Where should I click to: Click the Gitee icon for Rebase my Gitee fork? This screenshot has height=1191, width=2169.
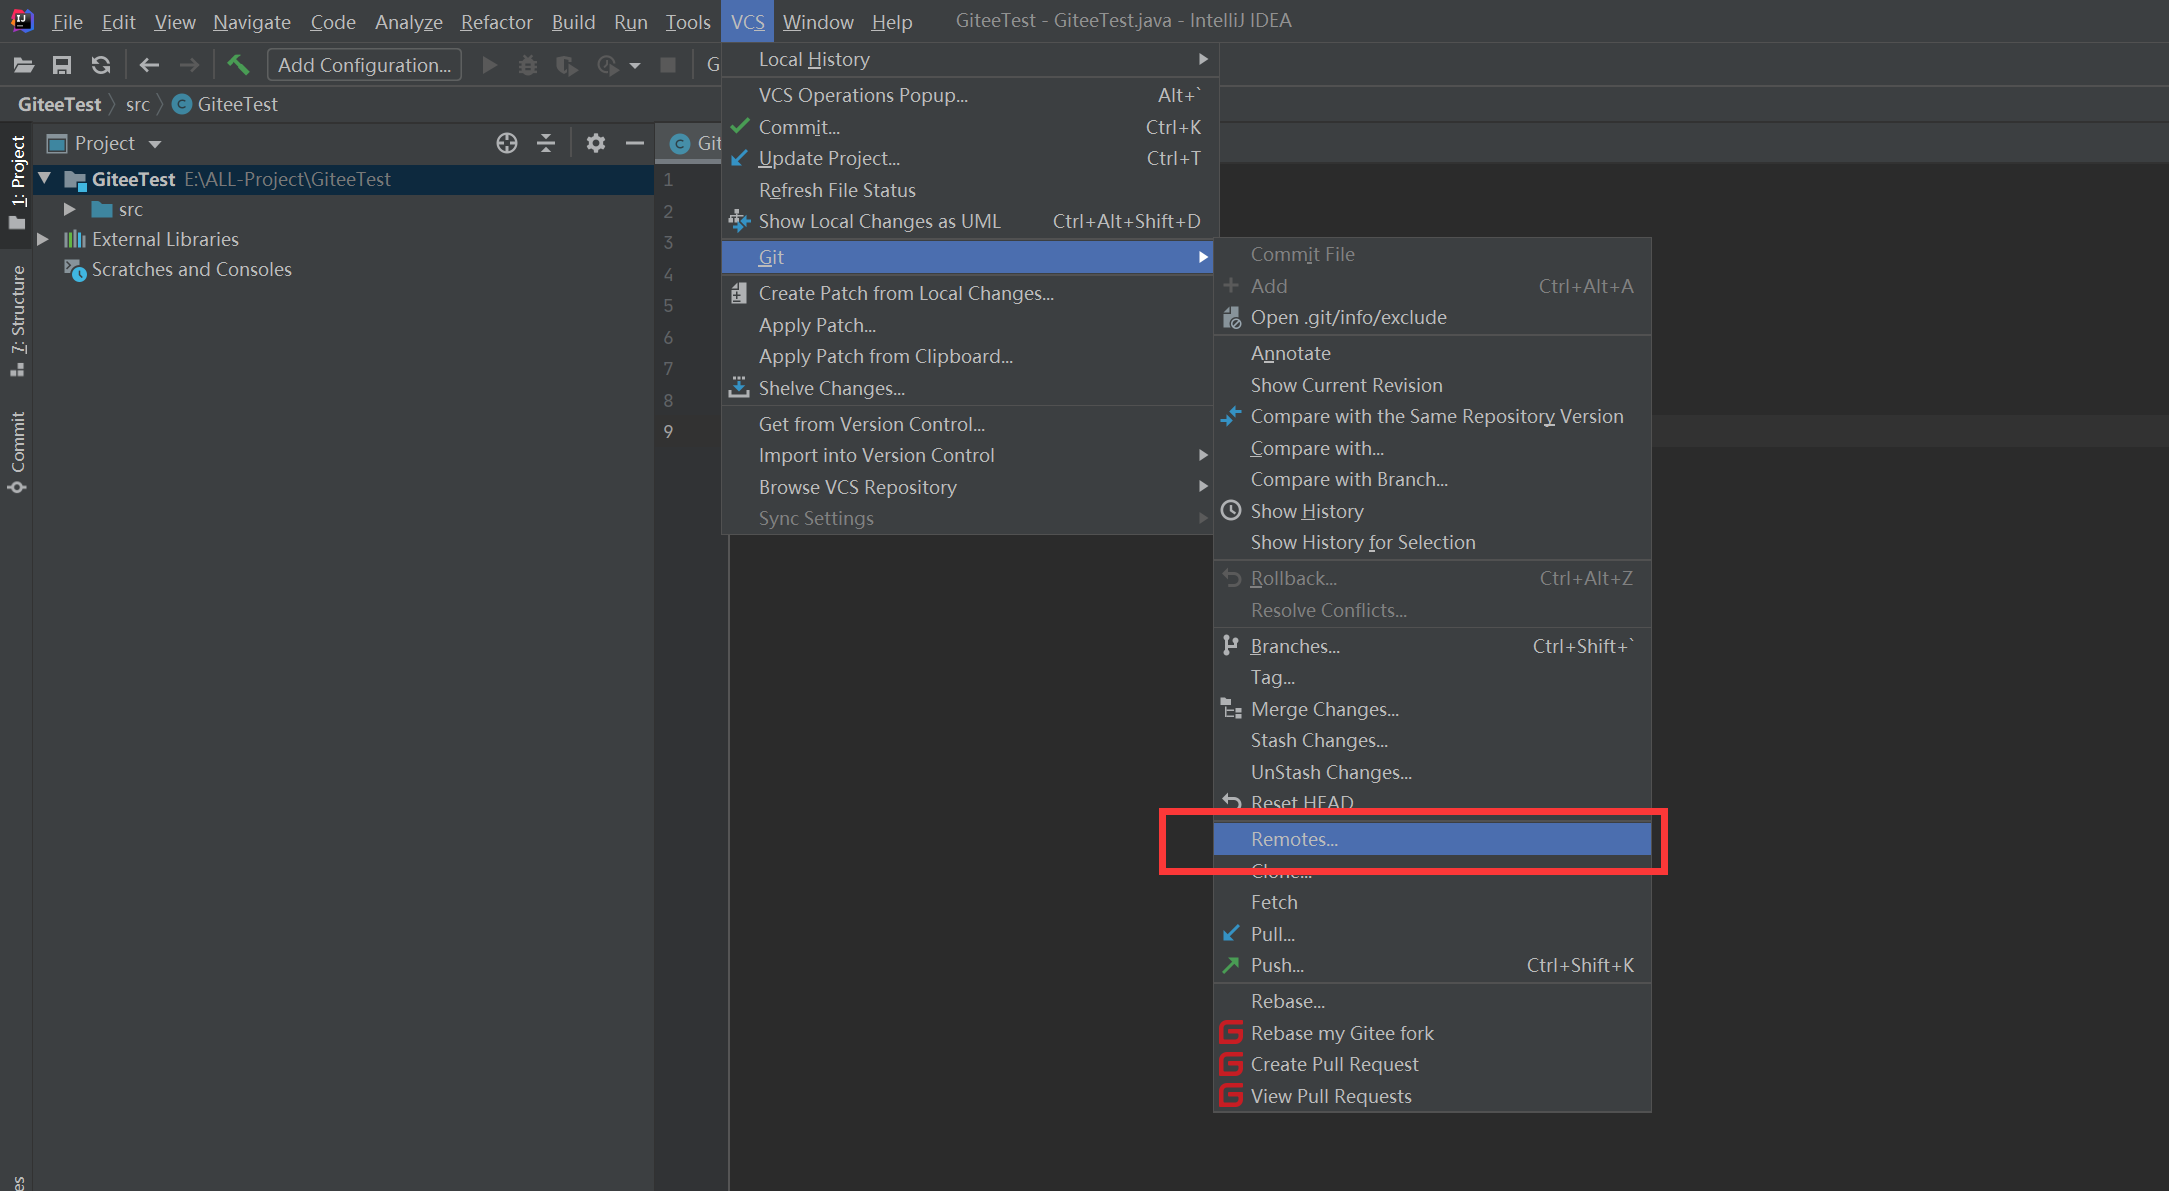point(1231,1033)
